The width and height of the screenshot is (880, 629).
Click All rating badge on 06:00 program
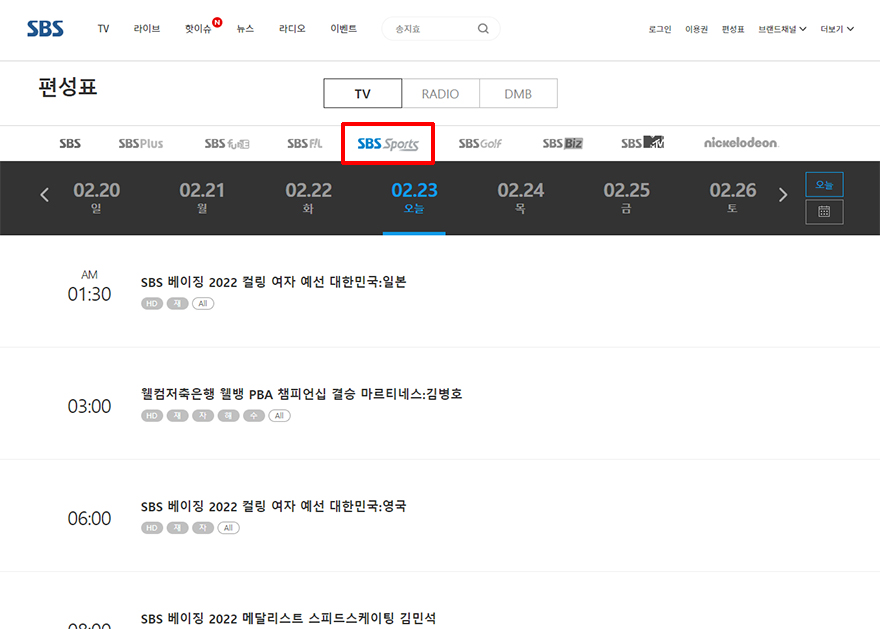point(228,528)
